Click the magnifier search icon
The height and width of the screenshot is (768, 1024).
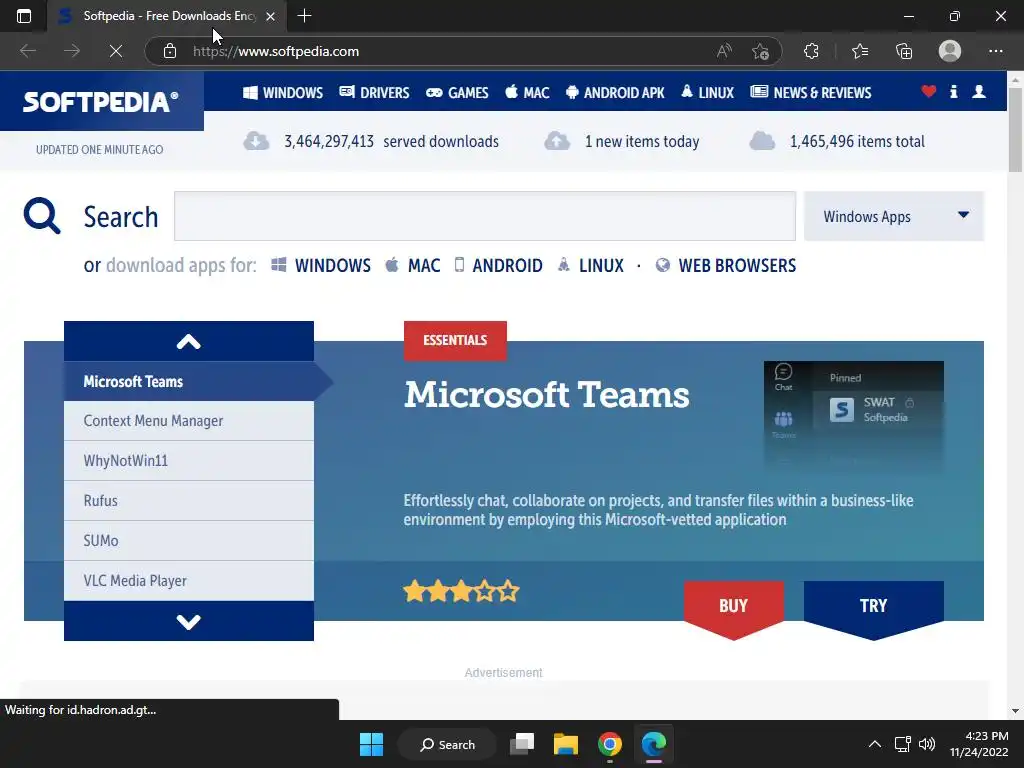pyautogui.click(x=42, y=216)
